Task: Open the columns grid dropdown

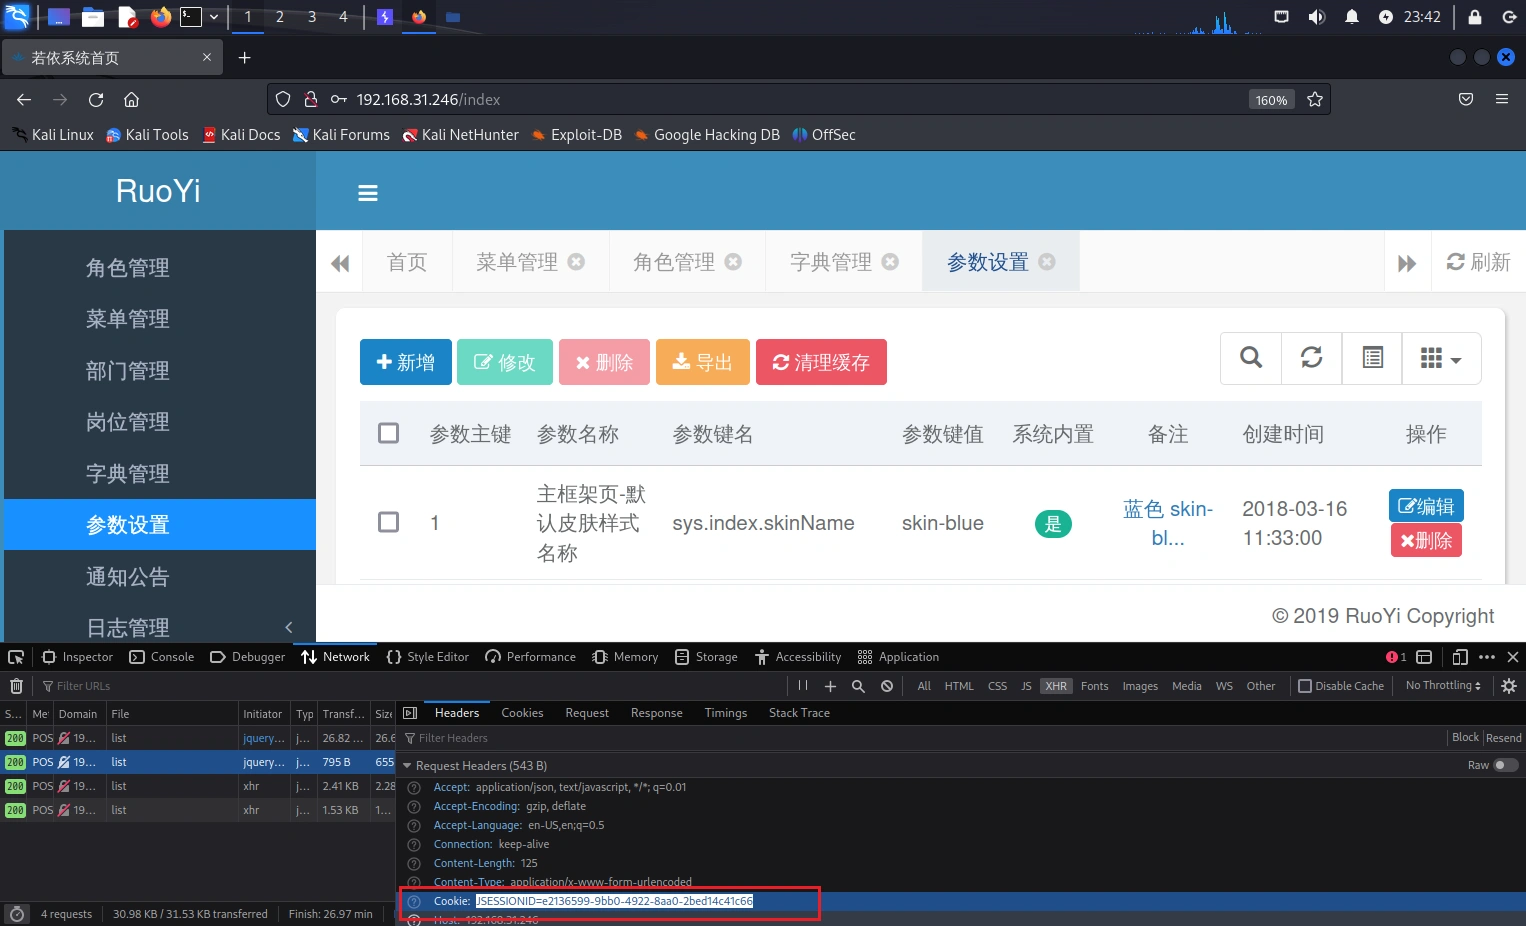Action: (1440, 358)
